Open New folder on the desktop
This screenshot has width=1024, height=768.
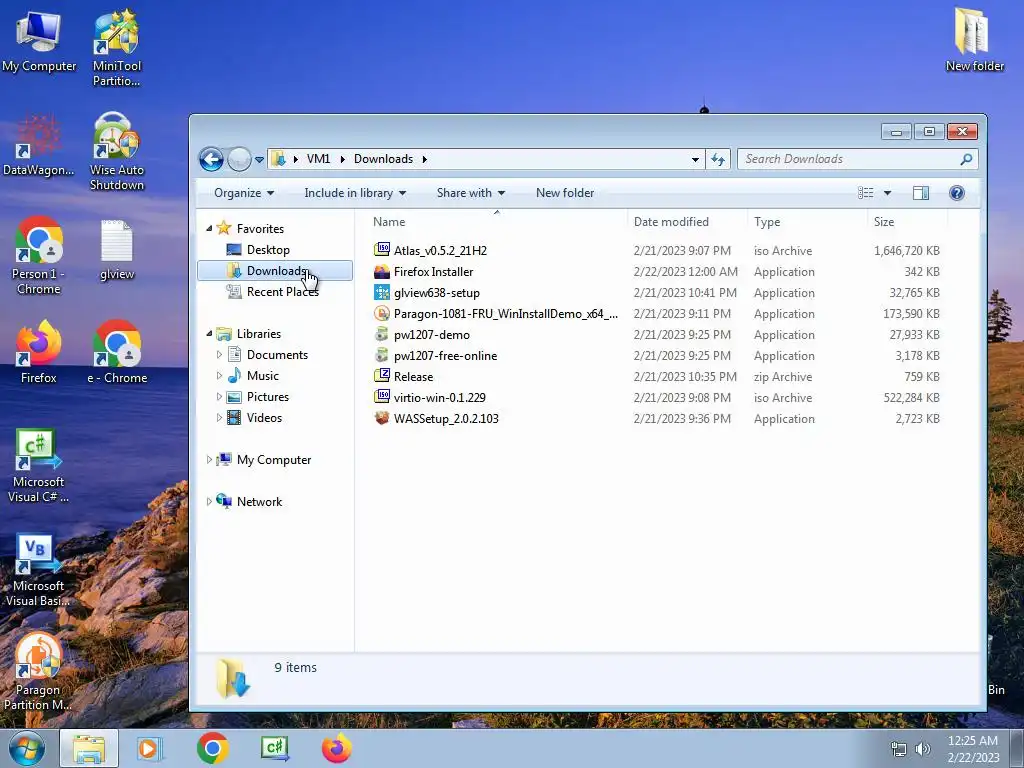974,40
